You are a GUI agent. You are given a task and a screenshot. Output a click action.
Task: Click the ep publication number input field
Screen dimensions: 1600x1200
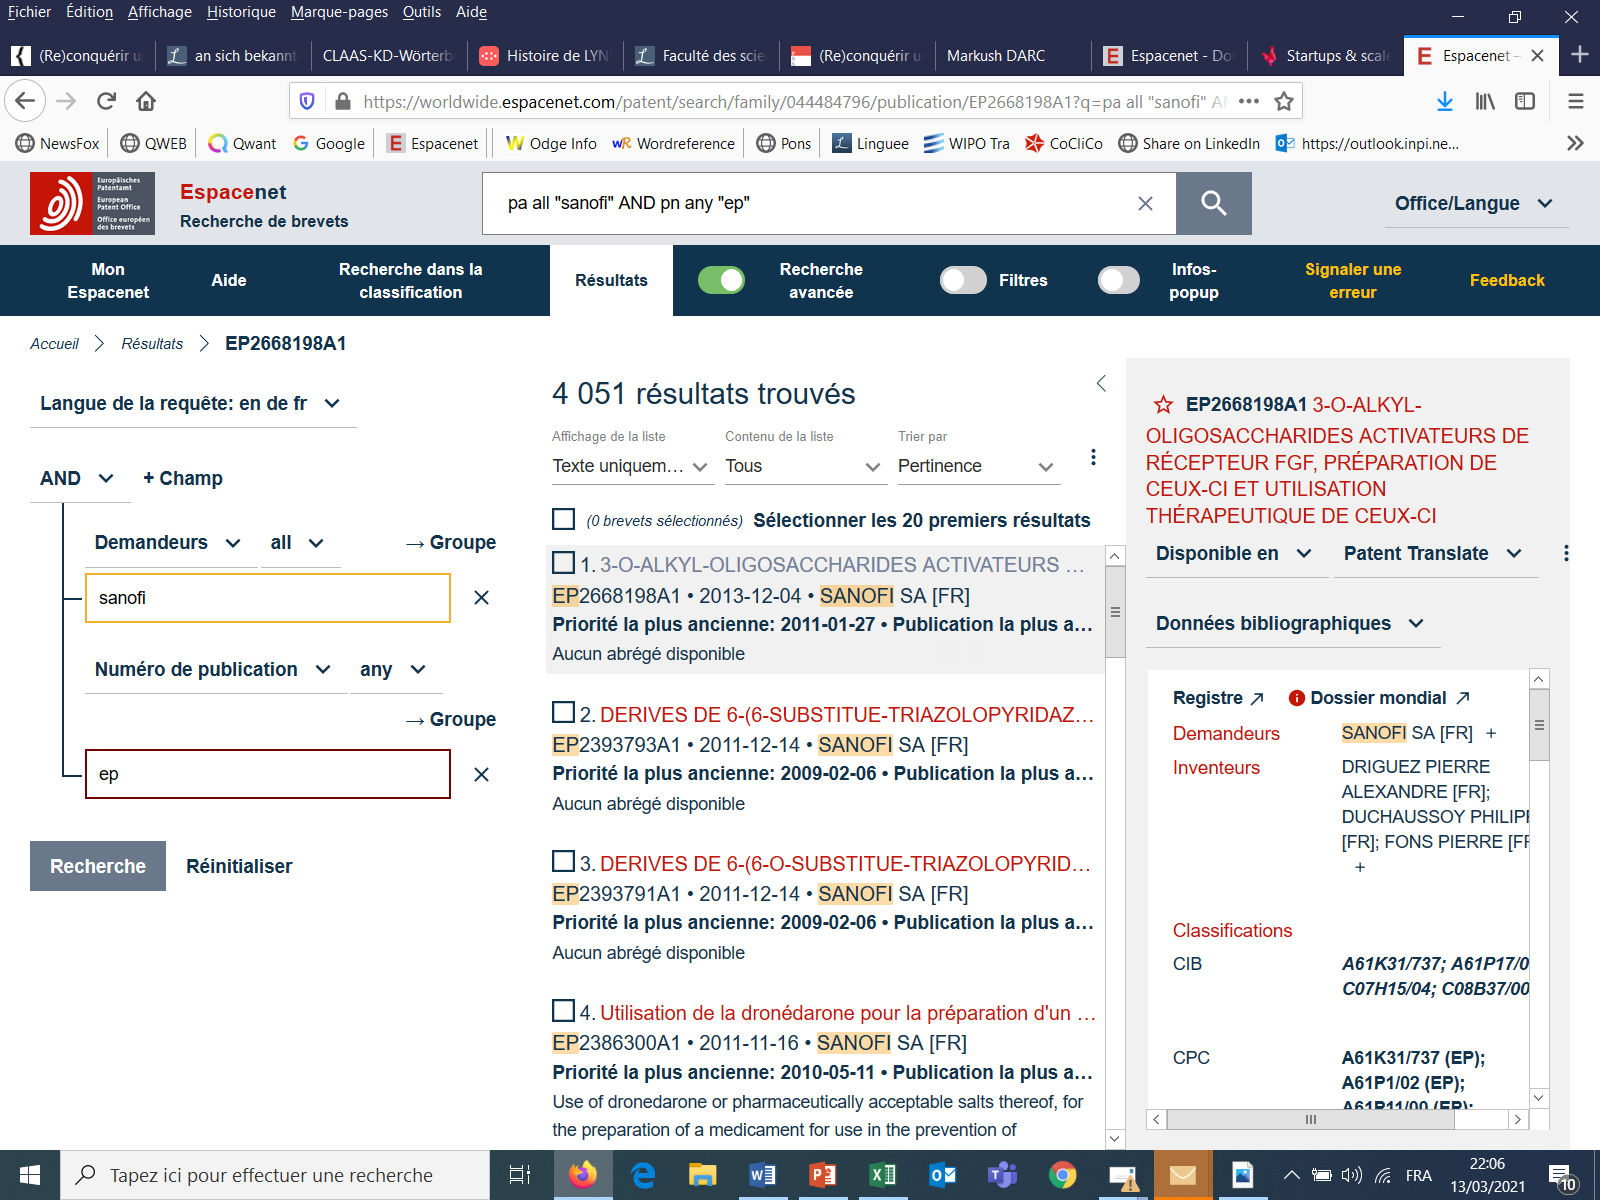click(267, 774)
